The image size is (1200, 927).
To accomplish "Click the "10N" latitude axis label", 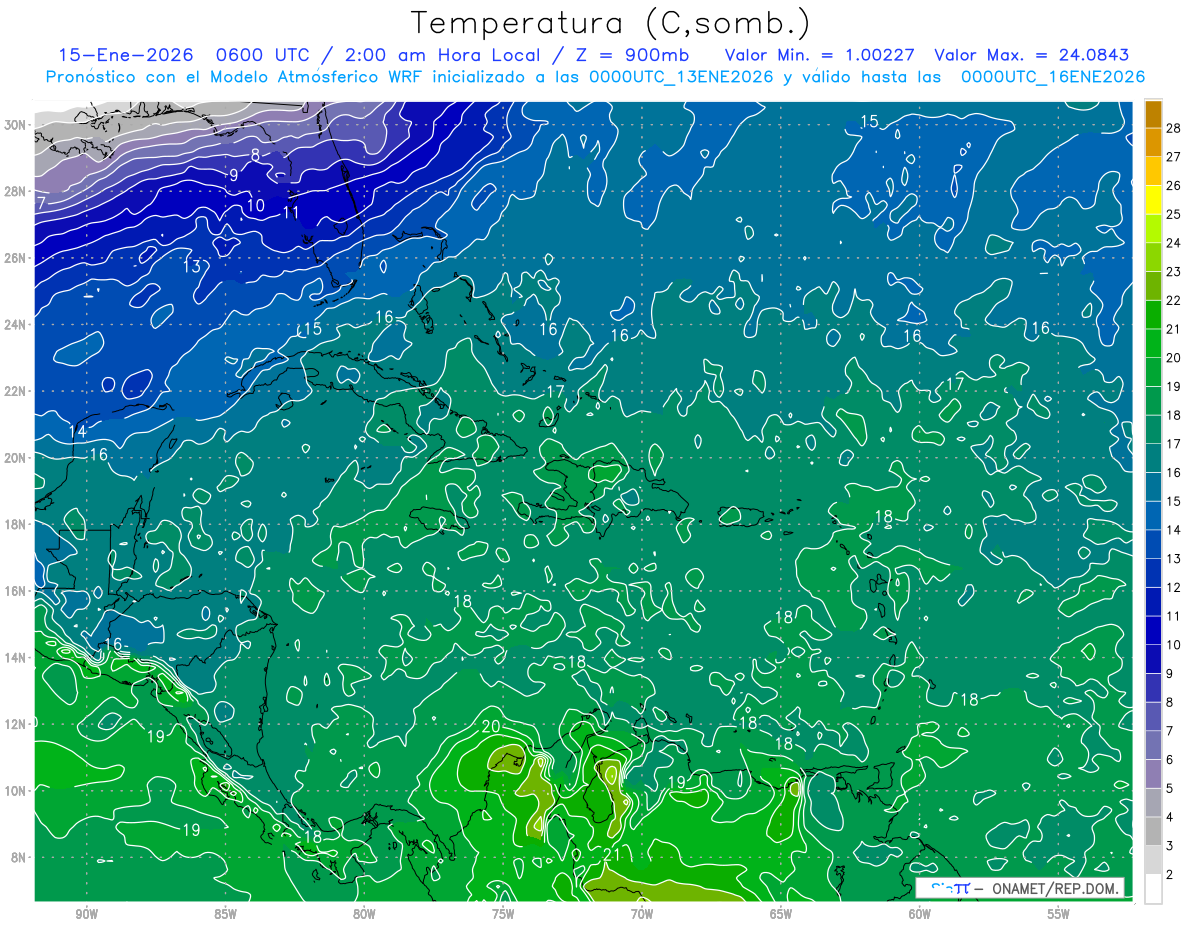I will (x=17, y=790).
